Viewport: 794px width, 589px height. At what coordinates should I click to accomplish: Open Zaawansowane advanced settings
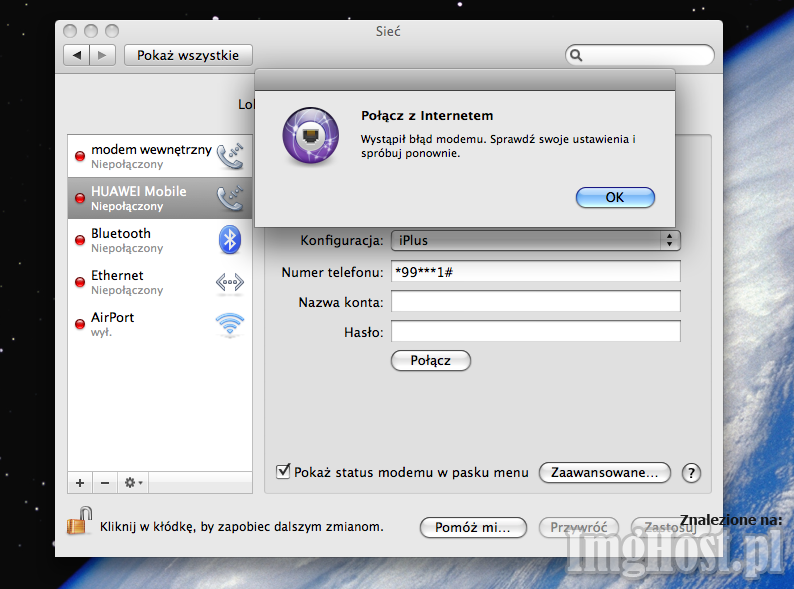click(x=605, y=473)
